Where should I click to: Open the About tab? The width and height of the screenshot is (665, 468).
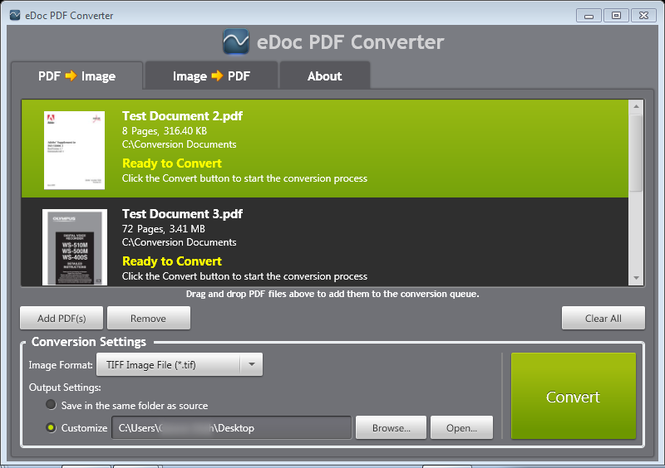(325, 76)
